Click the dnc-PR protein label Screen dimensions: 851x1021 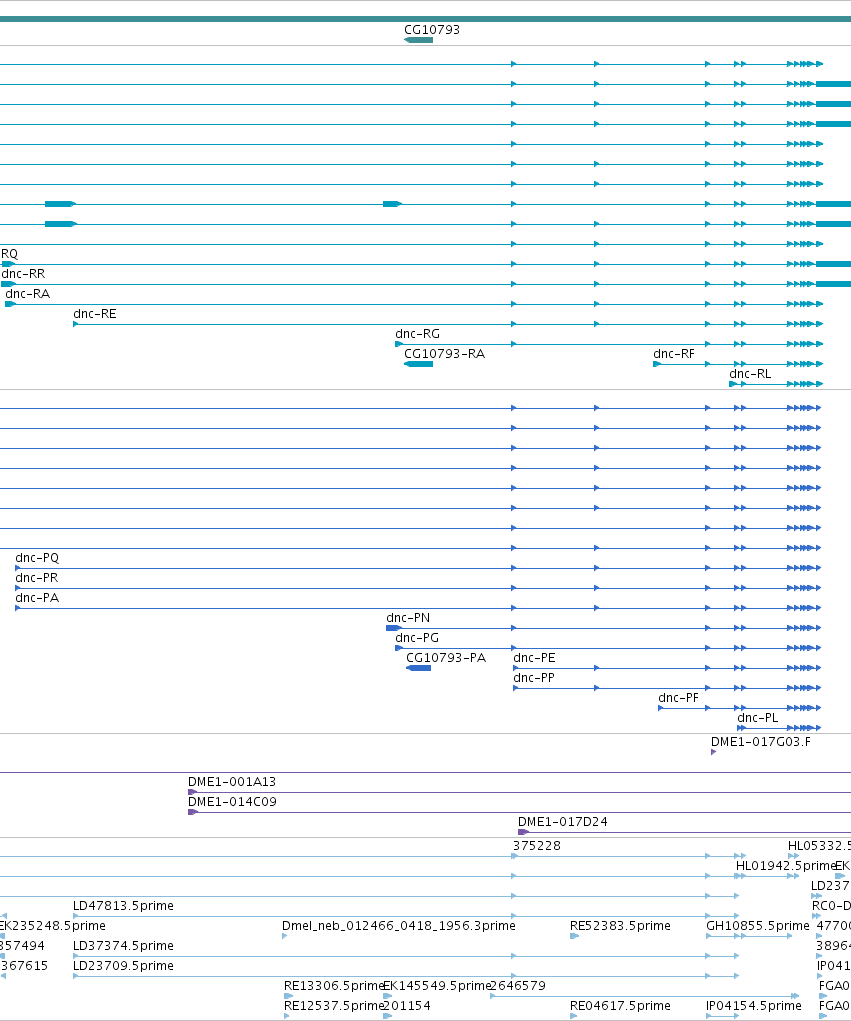pos(36,578)
